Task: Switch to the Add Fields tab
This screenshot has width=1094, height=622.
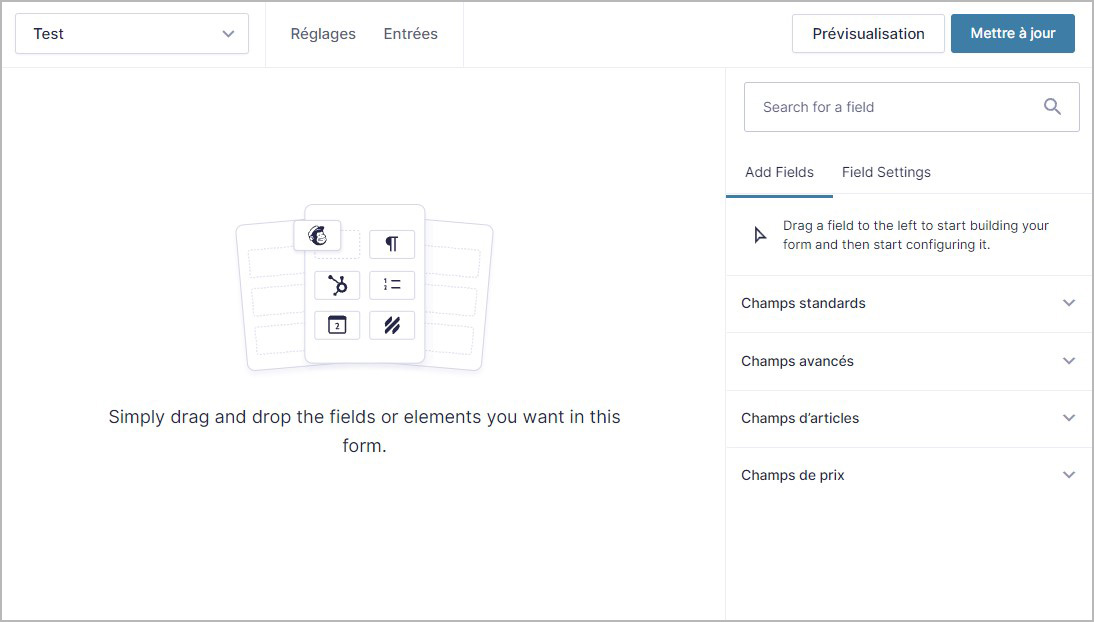Action: coord(779,172)
